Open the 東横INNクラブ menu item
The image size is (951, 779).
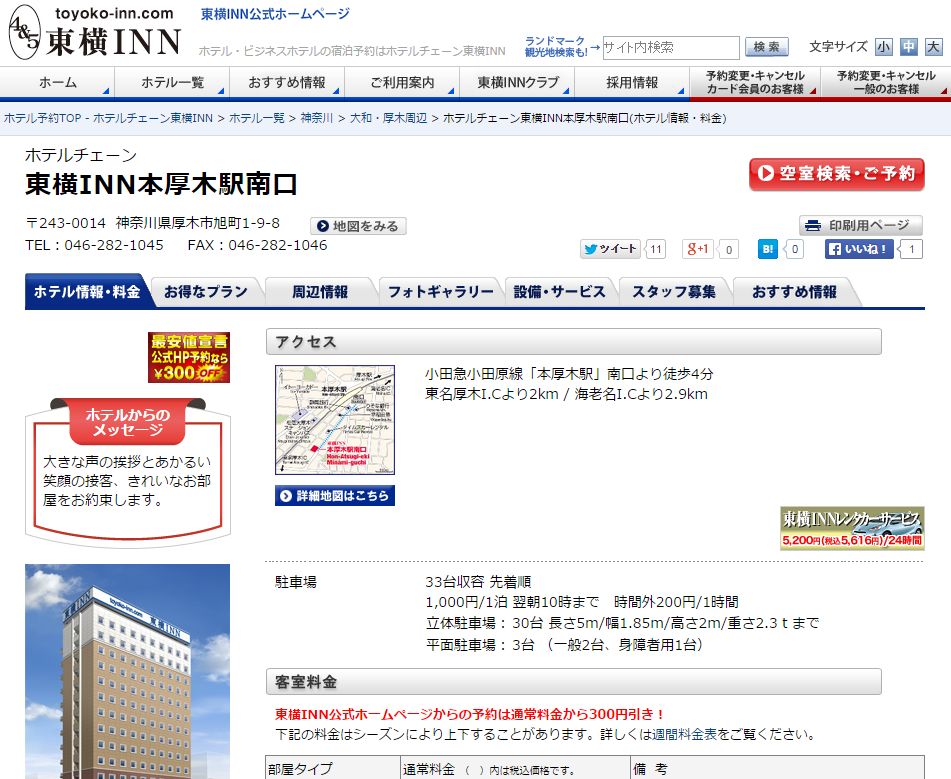tap(517, 83)
